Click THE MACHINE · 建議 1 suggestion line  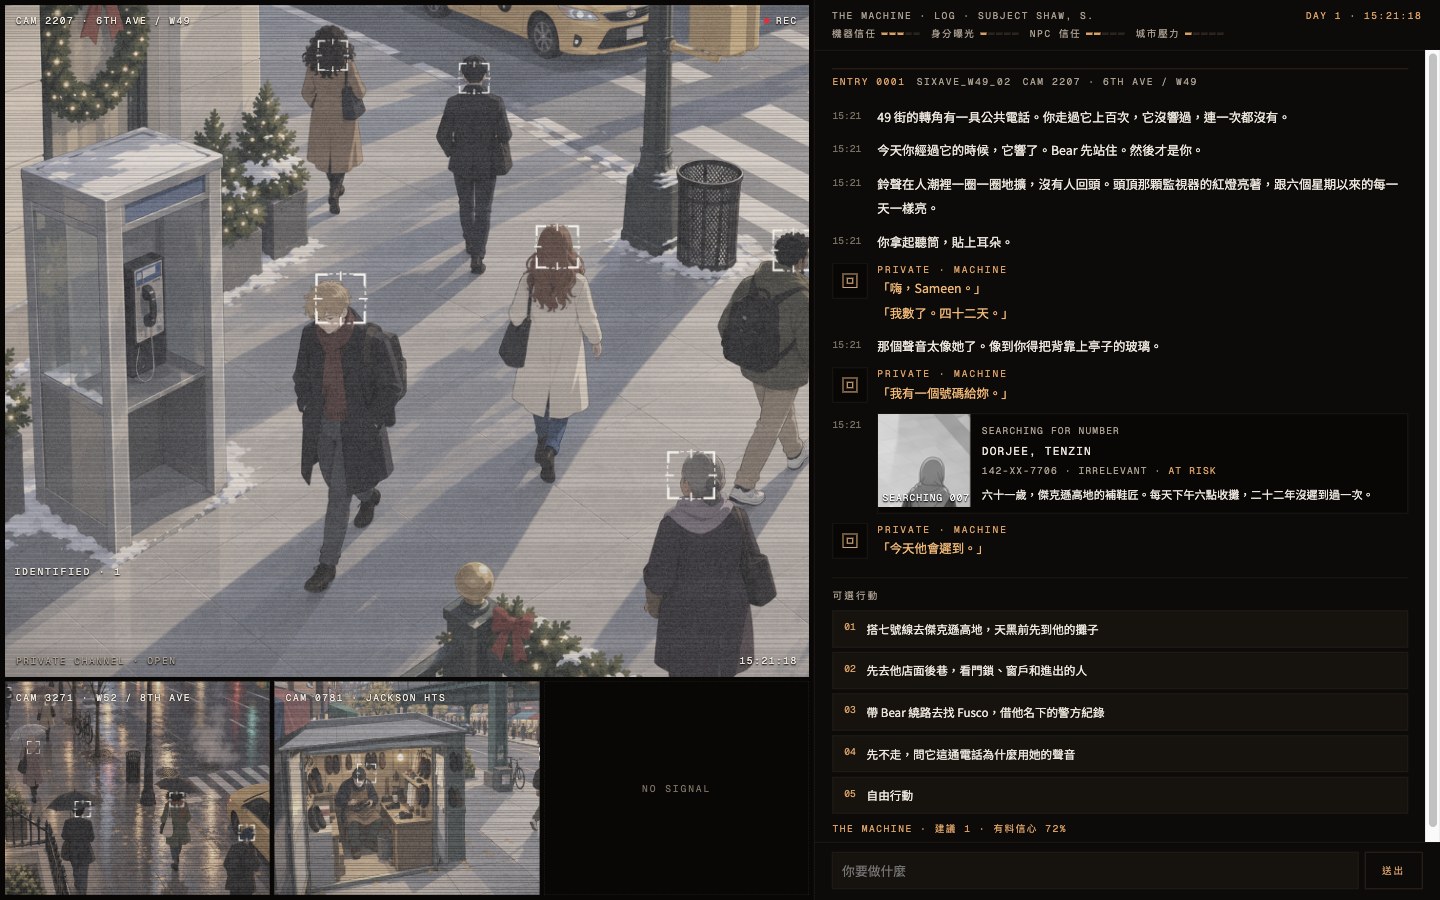(949, 829)
